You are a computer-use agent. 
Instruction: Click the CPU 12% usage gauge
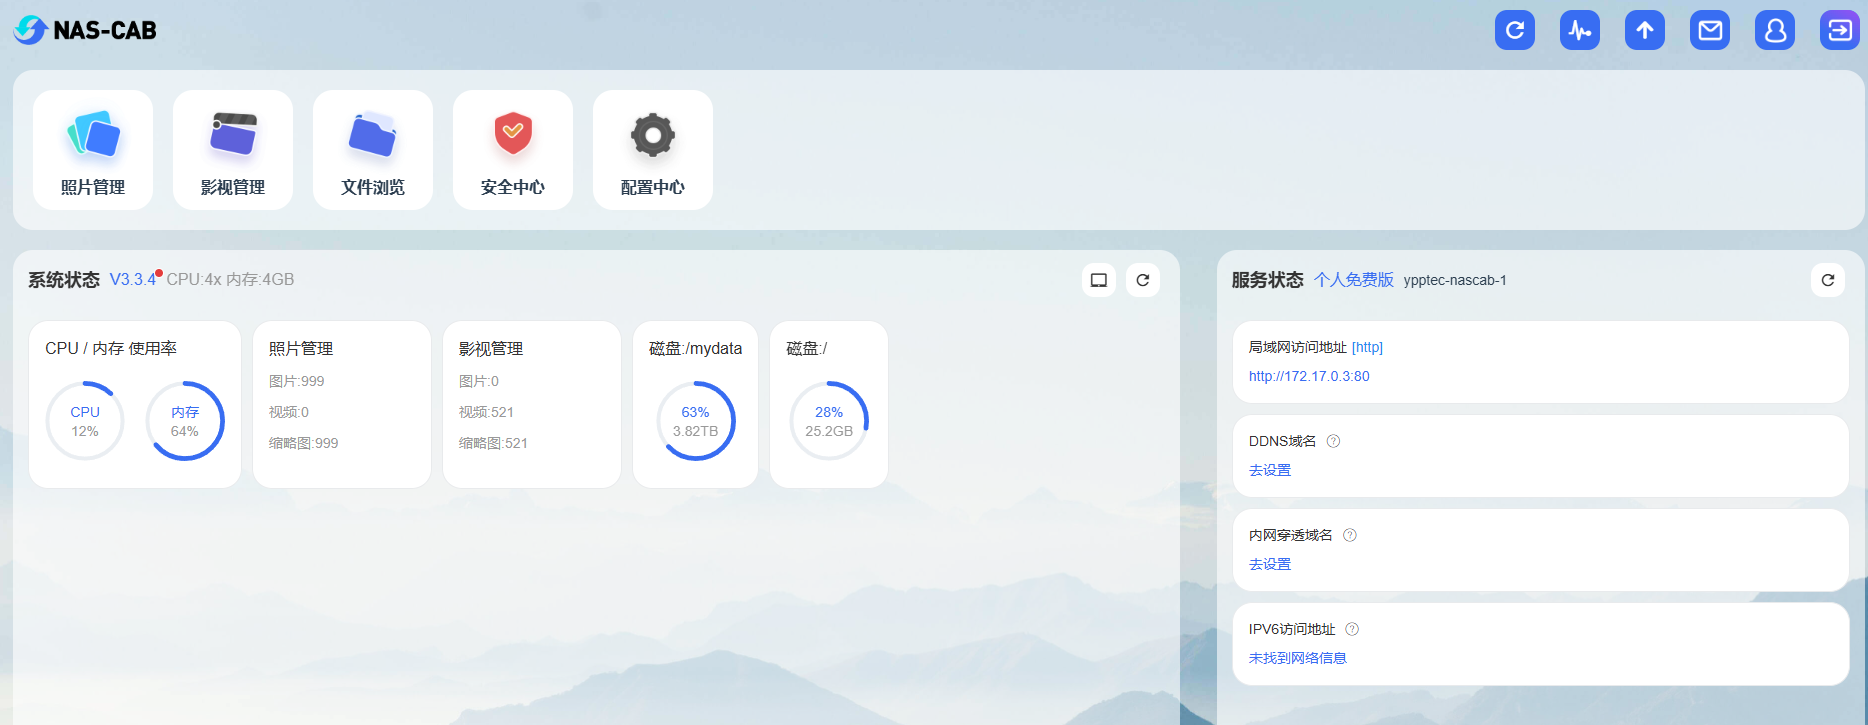pyautogui.click(x=85, y=421)
